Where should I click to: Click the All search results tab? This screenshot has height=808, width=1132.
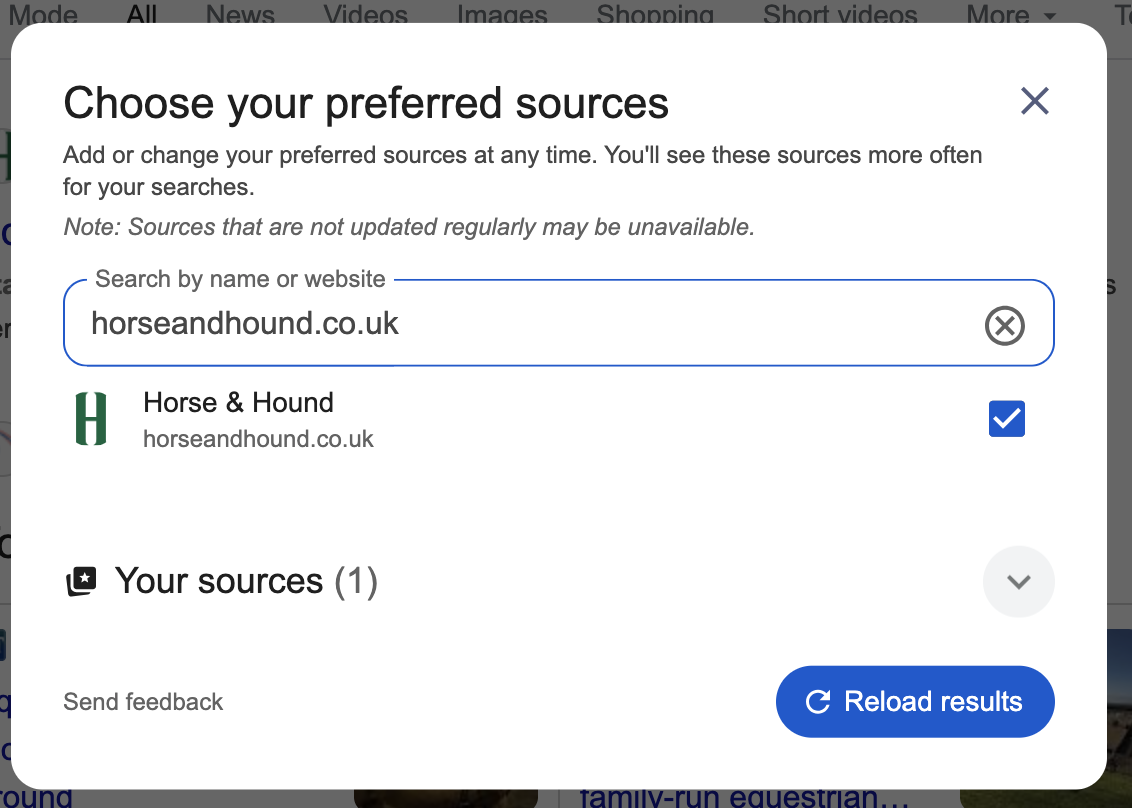tap(141, 15)
